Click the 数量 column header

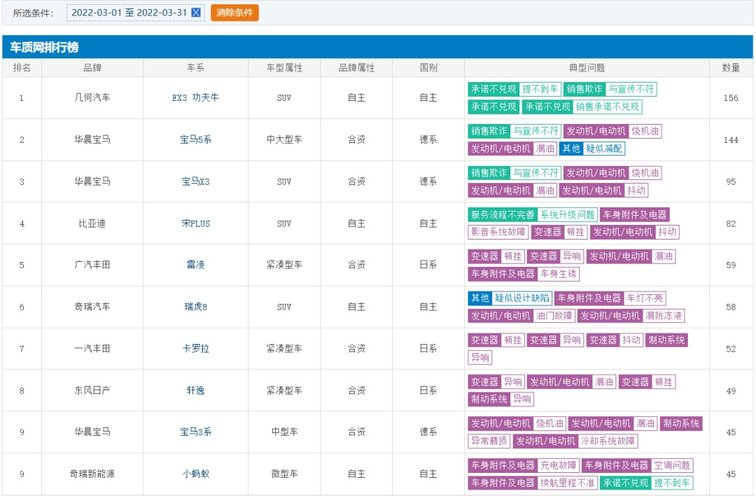click(x=730, y=67)
